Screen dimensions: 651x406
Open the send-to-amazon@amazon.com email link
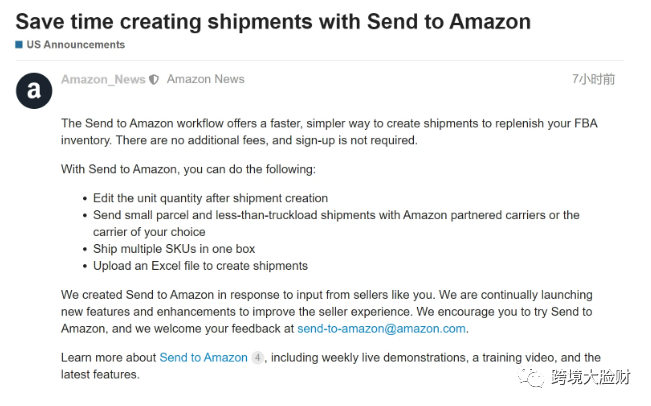point(381,328)
